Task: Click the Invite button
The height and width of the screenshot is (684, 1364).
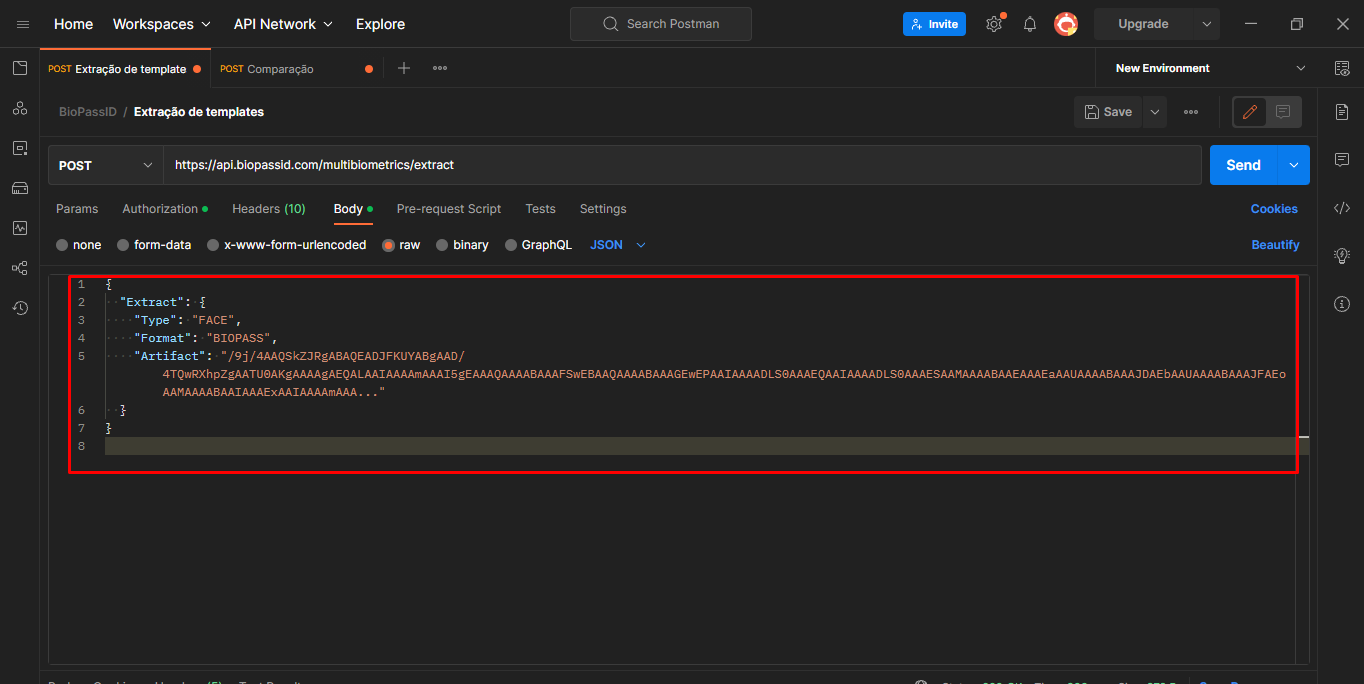Action: pyautogui.click(x=934, y=24)
